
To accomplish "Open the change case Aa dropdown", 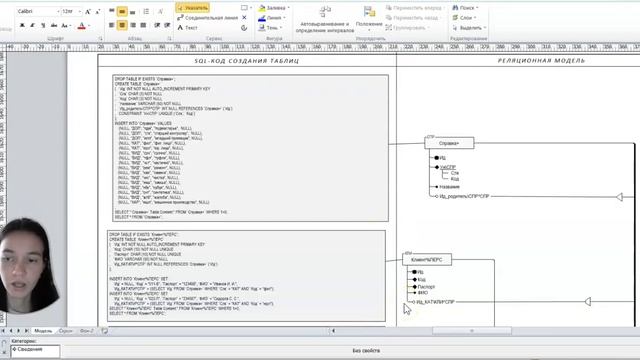I will pyautogui.click(x=66, y=26).
